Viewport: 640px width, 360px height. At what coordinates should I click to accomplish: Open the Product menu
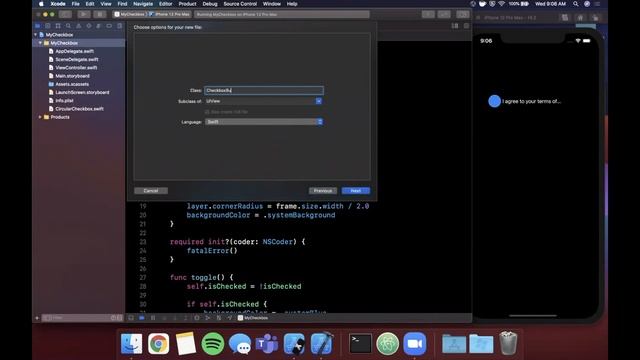pyautogui.click(x=187, y=4)
